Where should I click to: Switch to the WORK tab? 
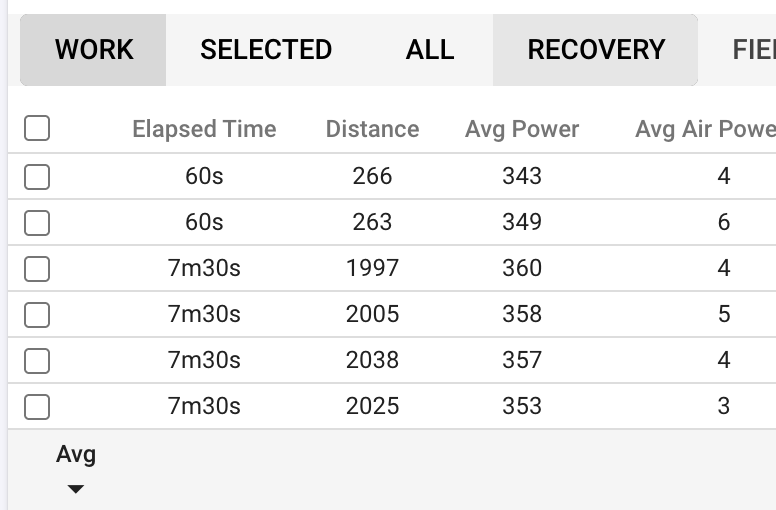[94, 50]
